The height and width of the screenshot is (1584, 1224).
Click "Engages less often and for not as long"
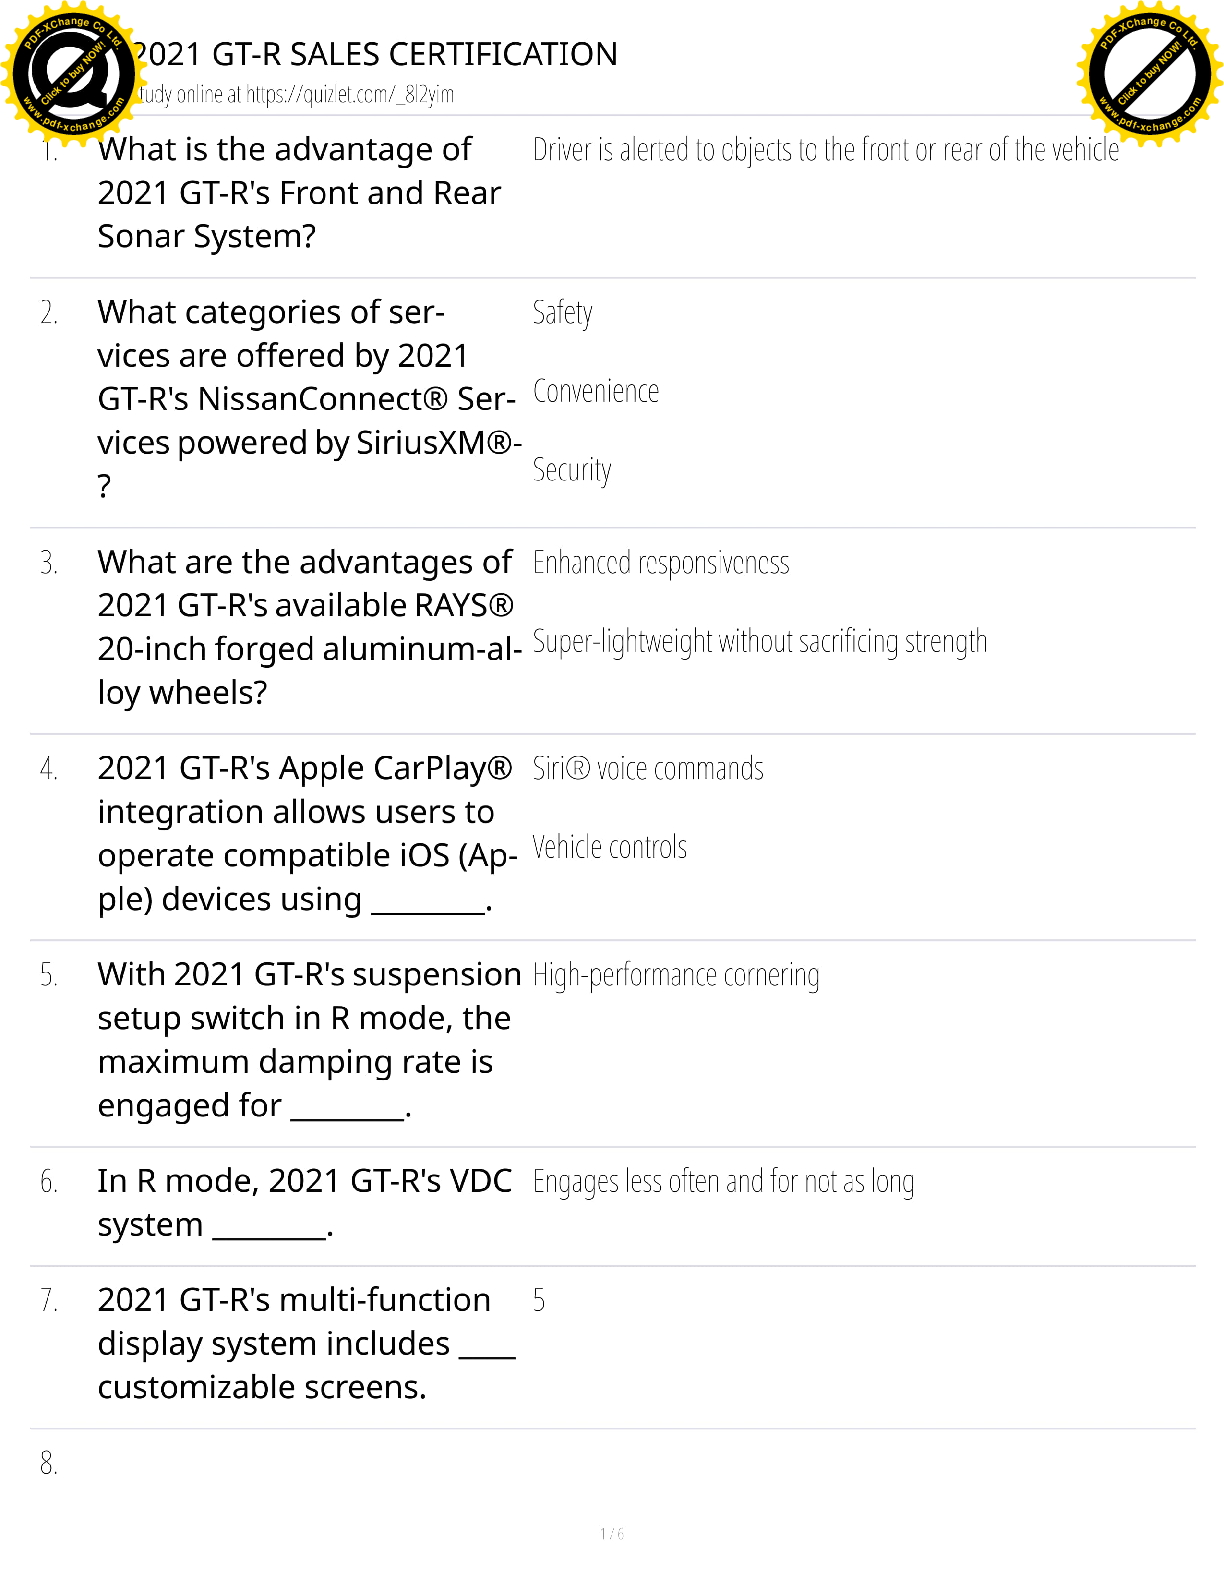pyautogui.click(x=723, y=1182)
